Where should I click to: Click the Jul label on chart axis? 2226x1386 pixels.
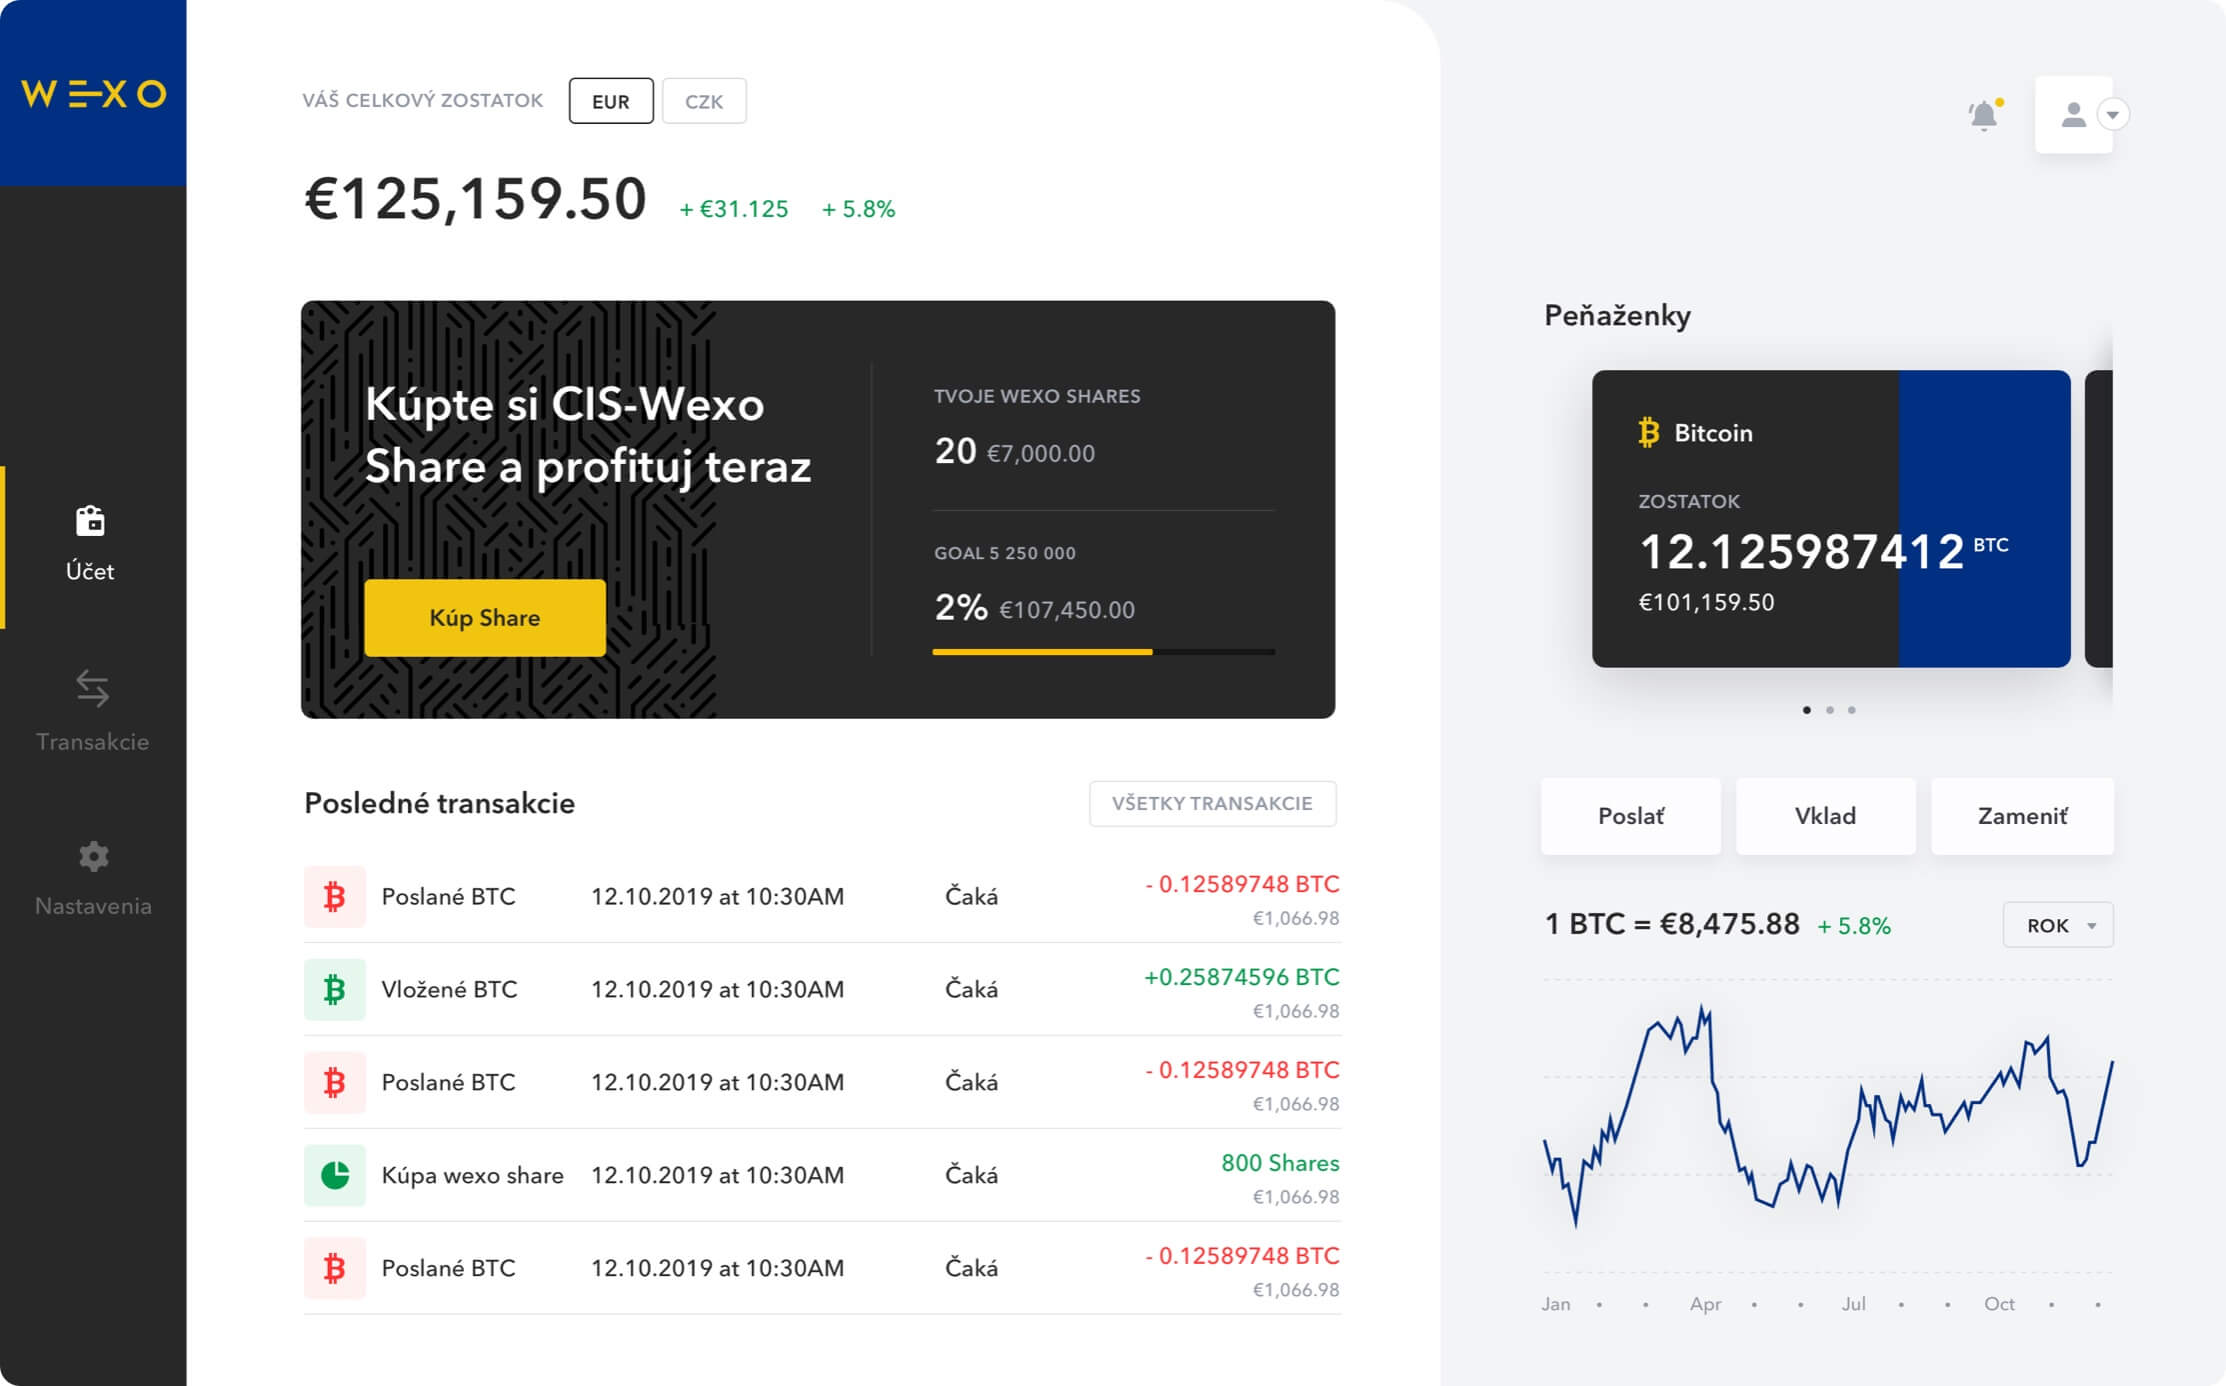click(1853, 1304)
